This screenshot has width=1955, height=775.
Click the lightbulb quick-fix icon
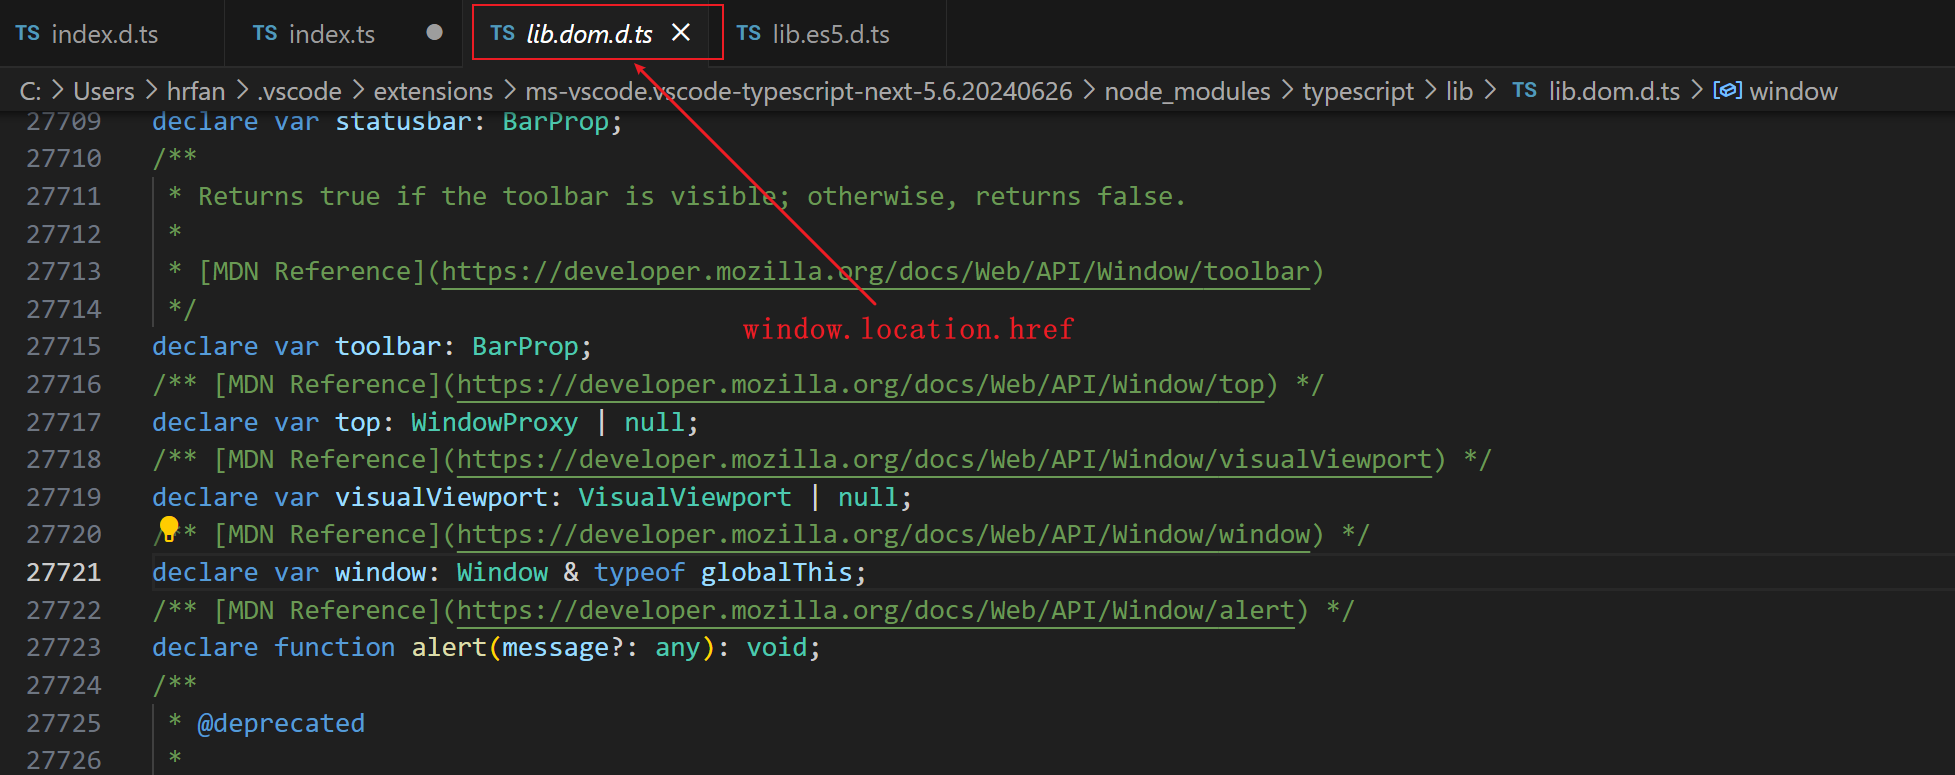(x=169, y=528)
